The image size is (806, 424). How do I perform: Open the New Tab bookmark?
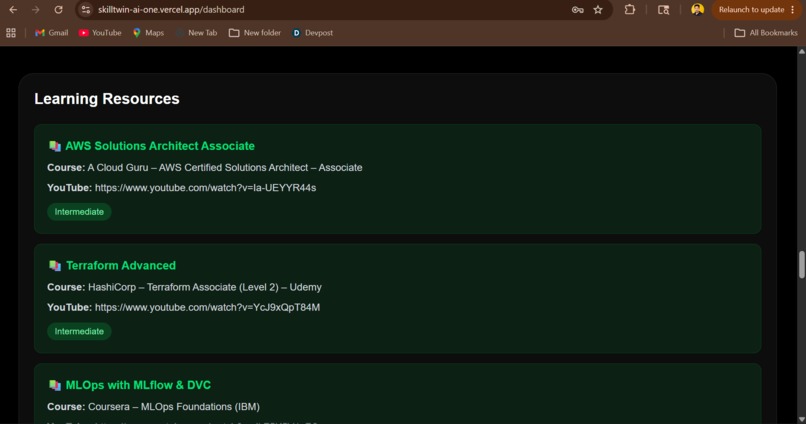pos(197,33)
